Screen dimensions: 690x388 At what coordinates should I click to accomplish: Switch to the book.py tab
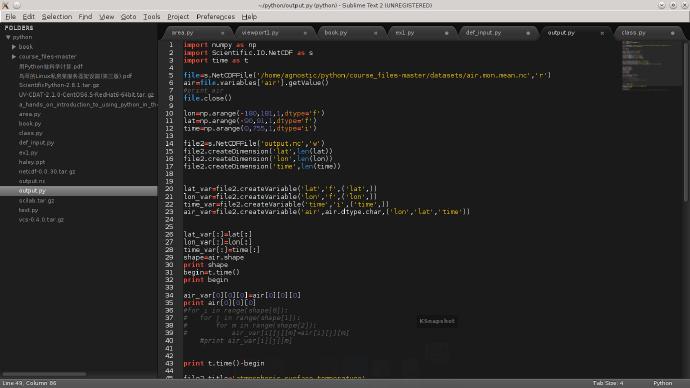(x=336, y=33)
